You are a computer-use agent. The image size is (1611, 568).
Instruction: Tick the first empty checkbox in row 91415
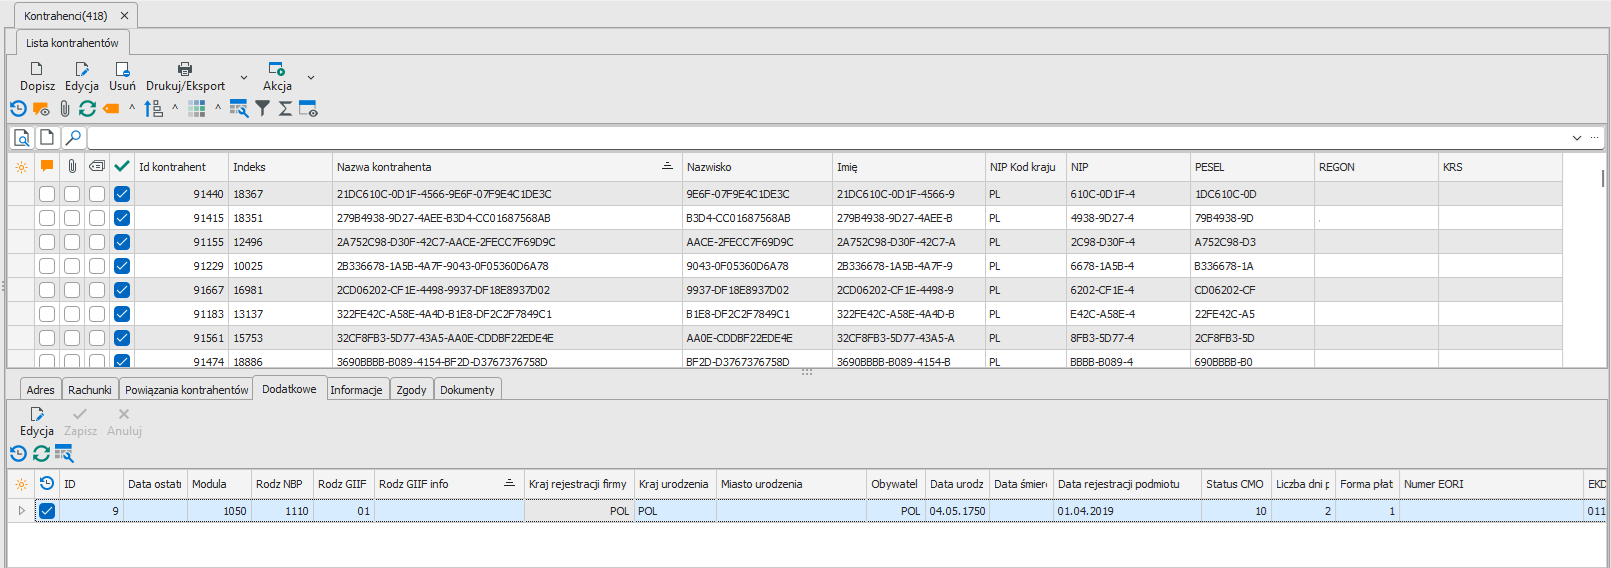click(47, 218)
